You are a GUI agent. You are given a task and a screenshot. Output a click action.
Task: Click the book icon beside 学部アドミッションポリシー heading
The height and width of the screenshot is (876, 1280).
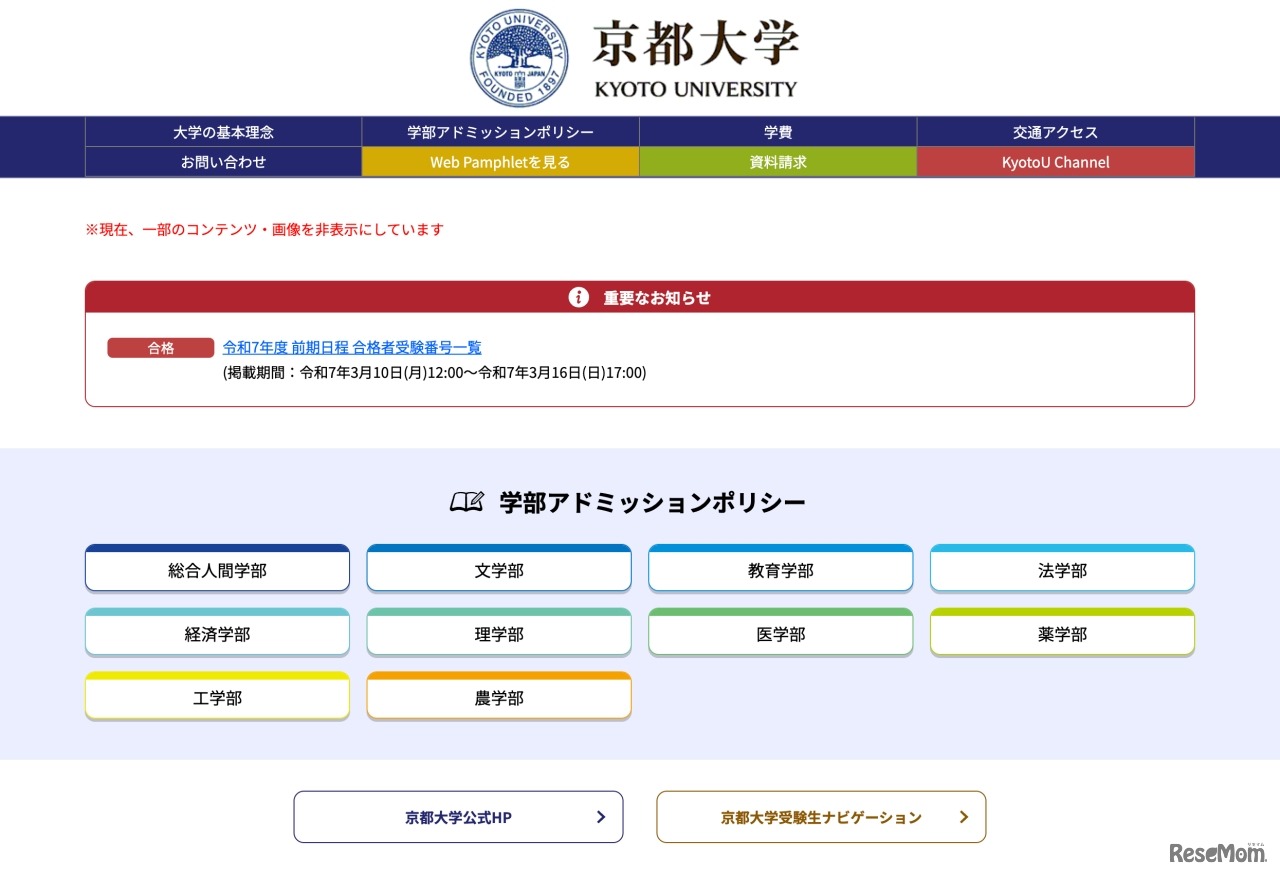click(466, 501)
